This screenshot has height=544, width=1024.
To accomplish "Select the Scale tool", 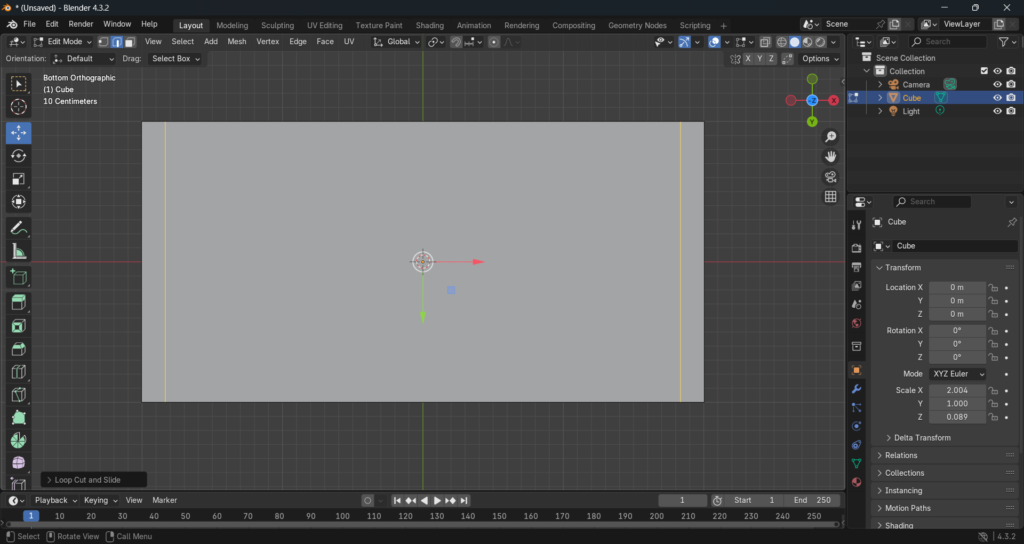I will pyautogui.click(x=19, y=179).
